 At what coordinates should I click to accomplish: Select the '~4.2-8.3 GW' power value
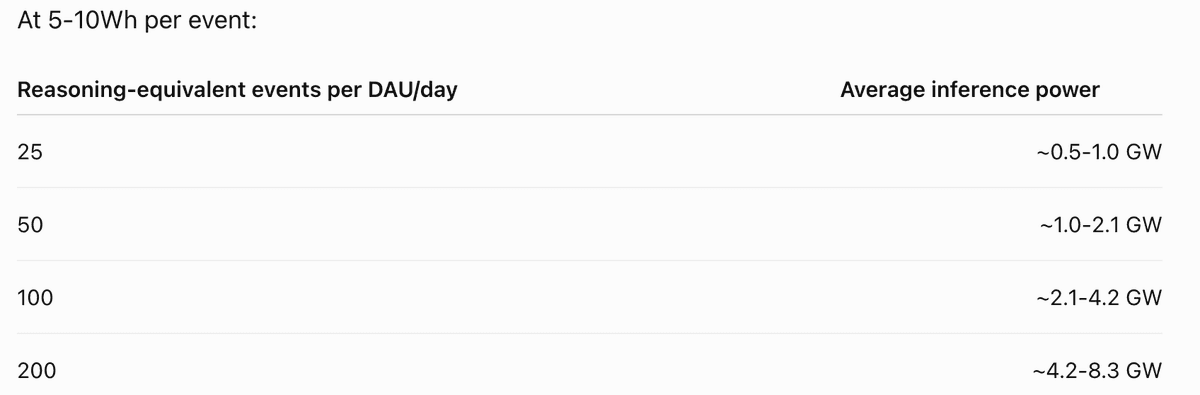pyautogui.click(x=1097, y=371)
